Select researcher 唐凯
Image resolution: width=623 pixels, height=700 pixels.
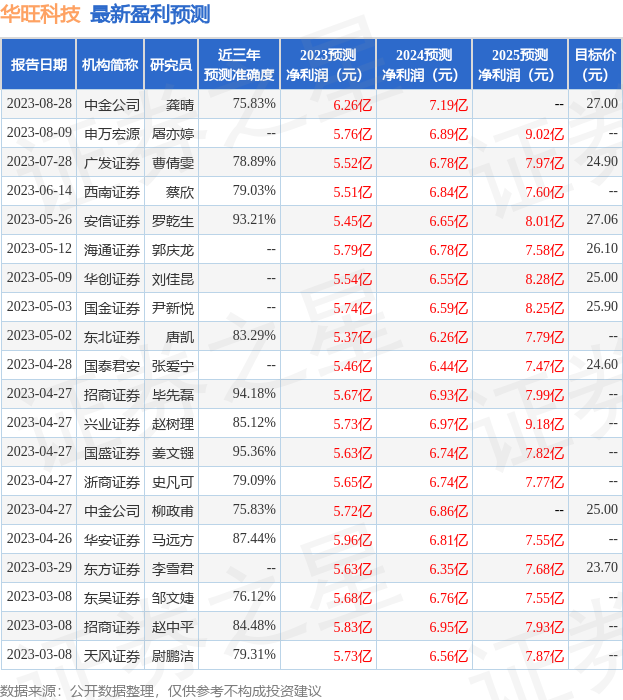click(x=180, y=337)
